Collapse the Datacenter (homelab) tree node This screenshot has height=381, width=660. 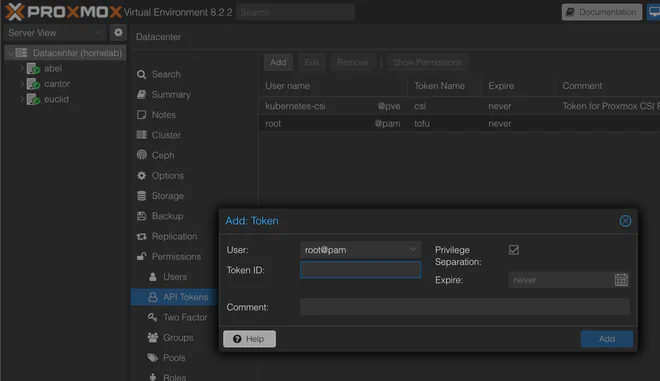10,53
